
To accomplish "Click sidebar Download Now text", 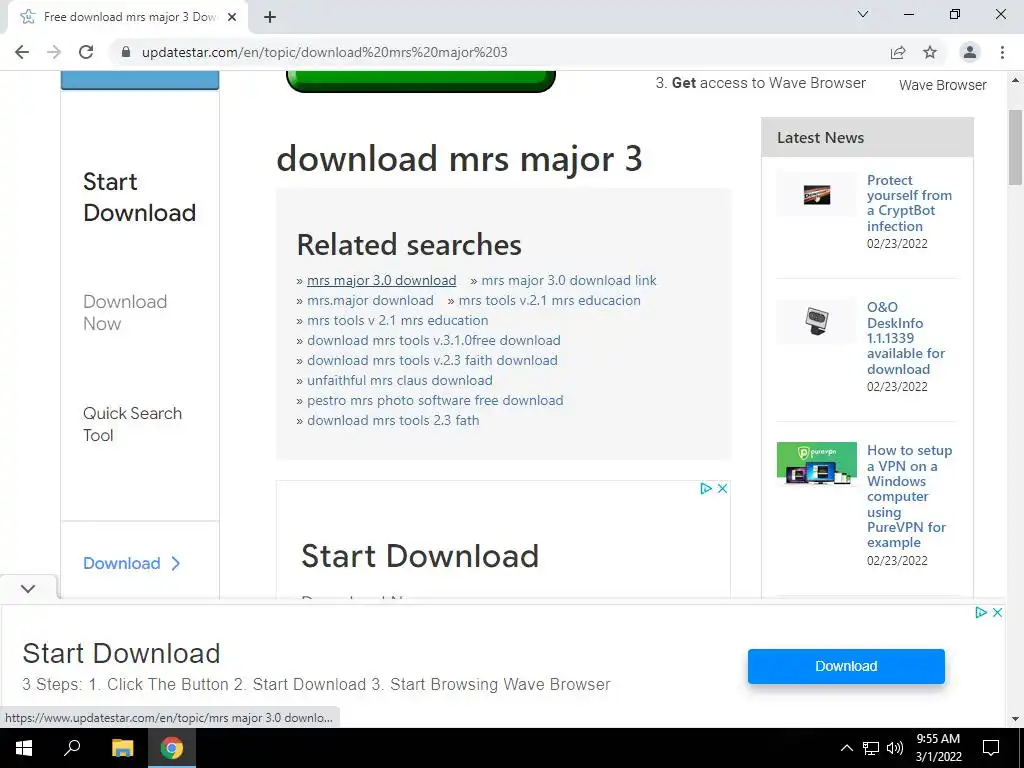I will [x=125, y=313].
